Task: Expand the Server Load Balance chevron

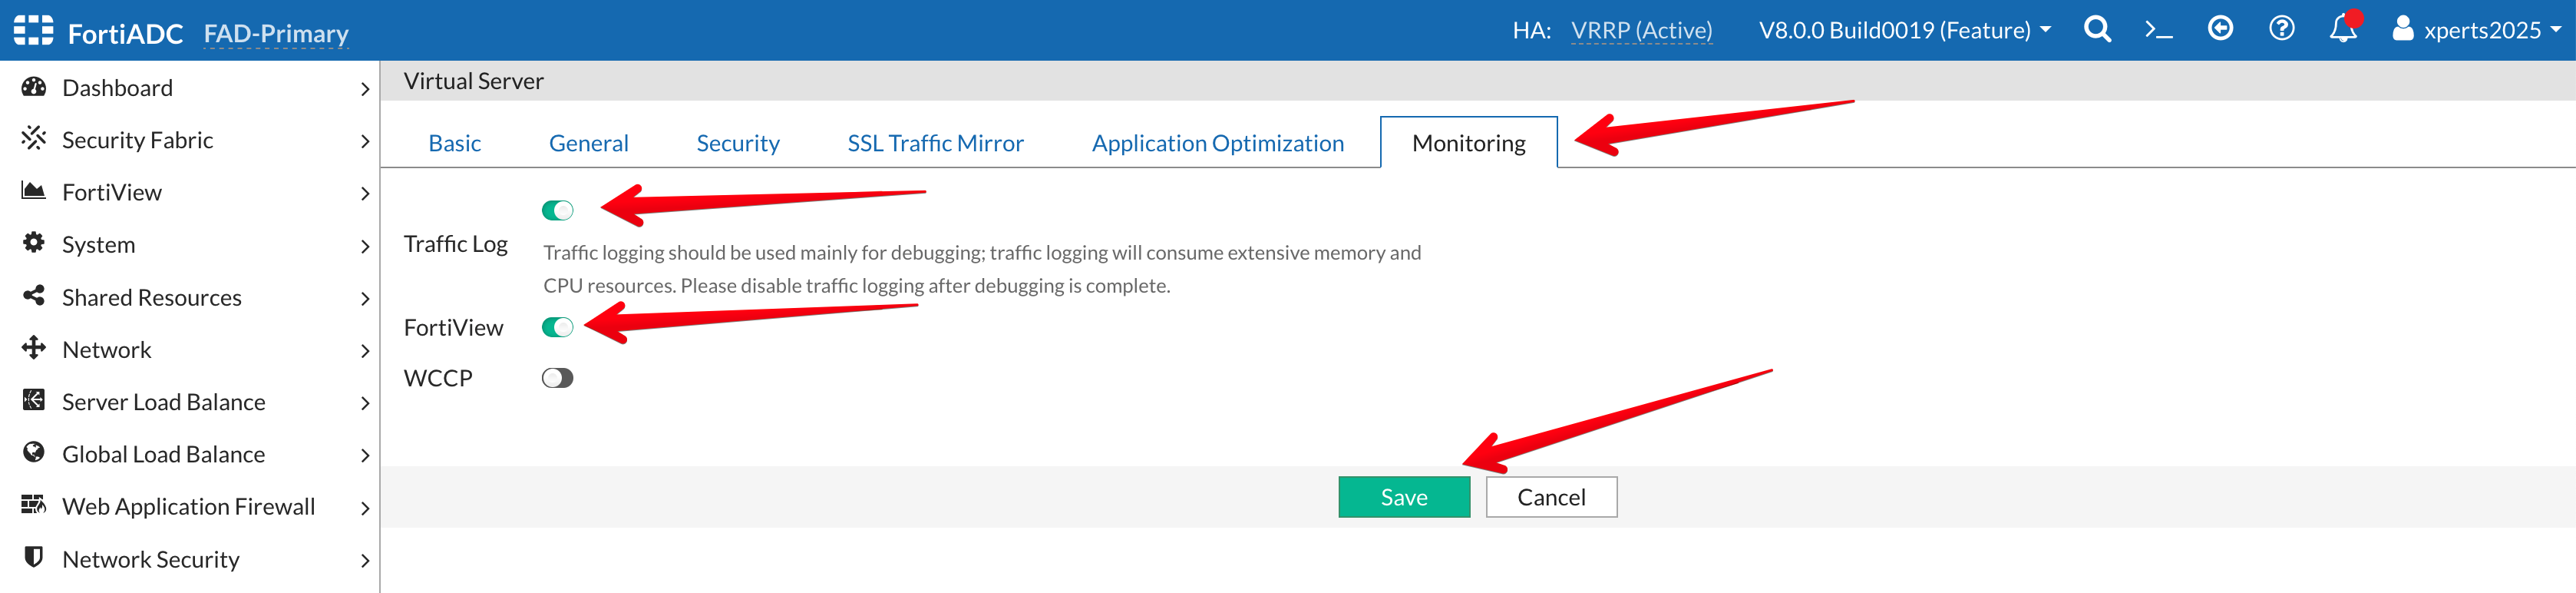Action: pyautogui.click(x=365, y=403)
